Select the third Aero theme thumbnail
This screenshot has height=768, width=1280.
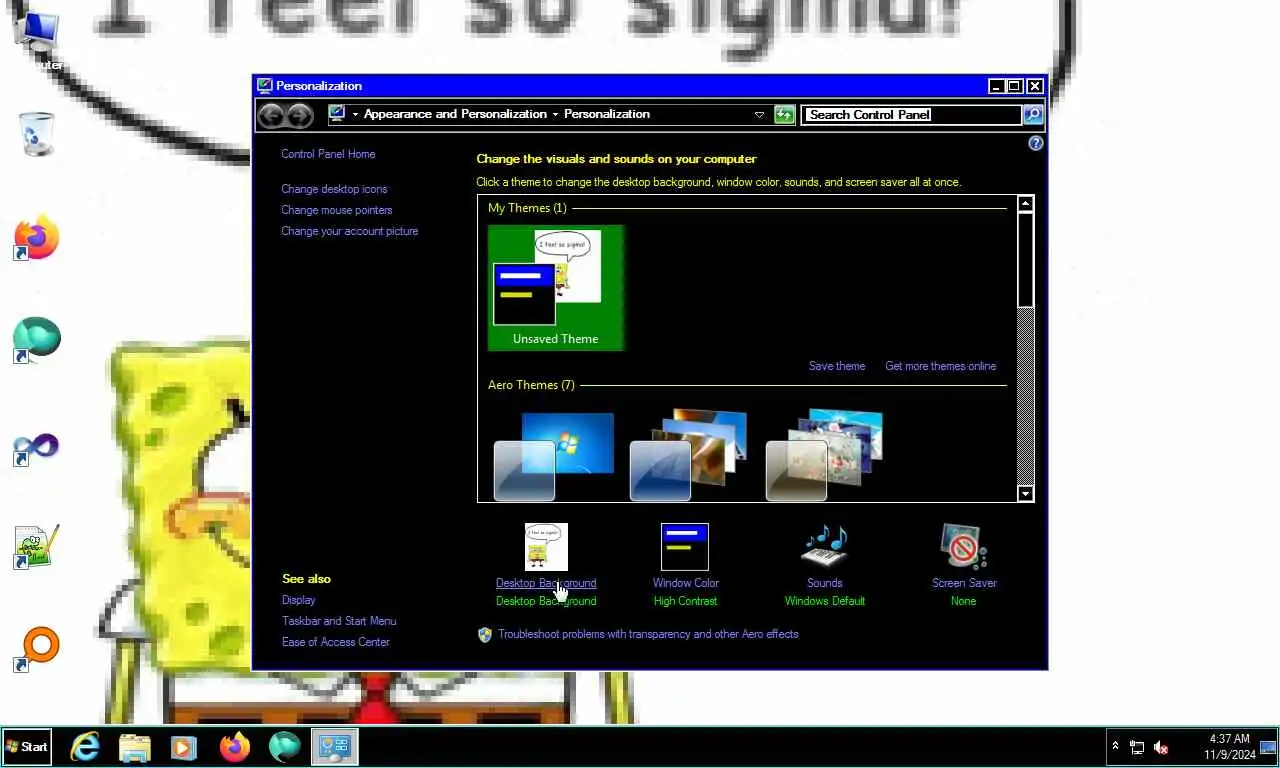click(825, 456)
